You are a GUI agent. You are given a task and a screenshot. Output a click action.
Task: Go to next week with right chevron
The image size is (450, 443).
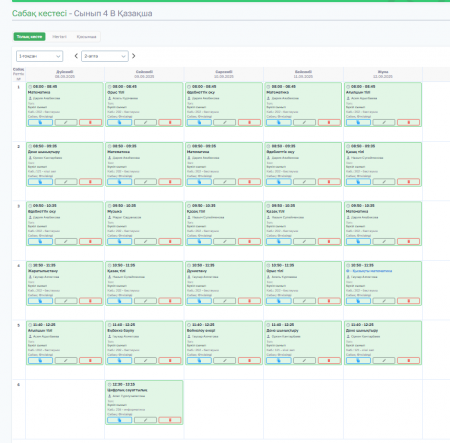coord(134,56)
